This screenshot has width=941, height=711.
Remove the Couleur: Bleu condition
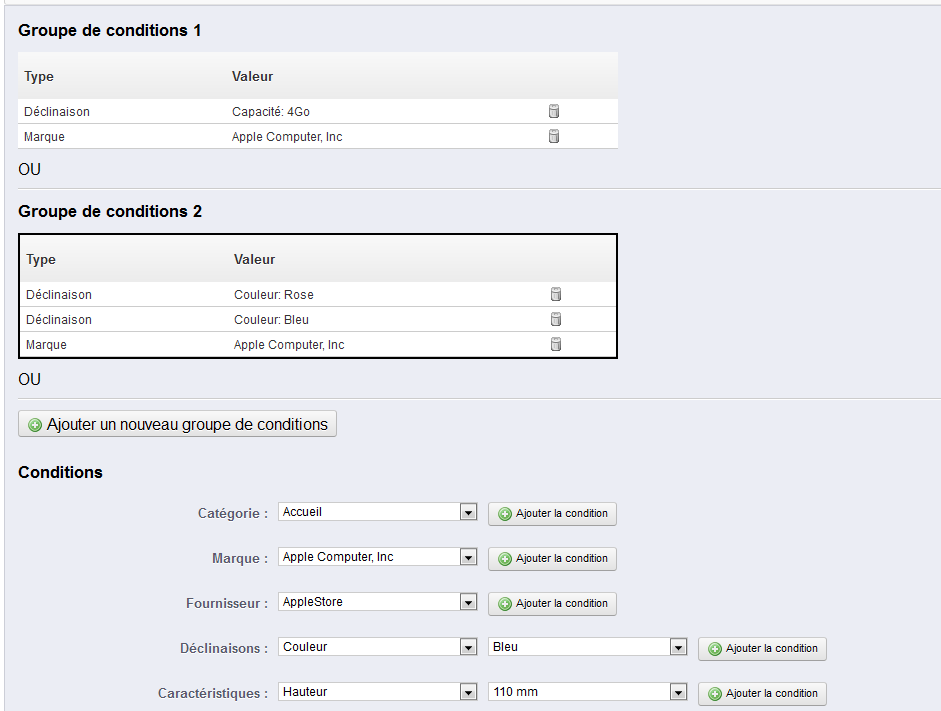click(556, 319)
